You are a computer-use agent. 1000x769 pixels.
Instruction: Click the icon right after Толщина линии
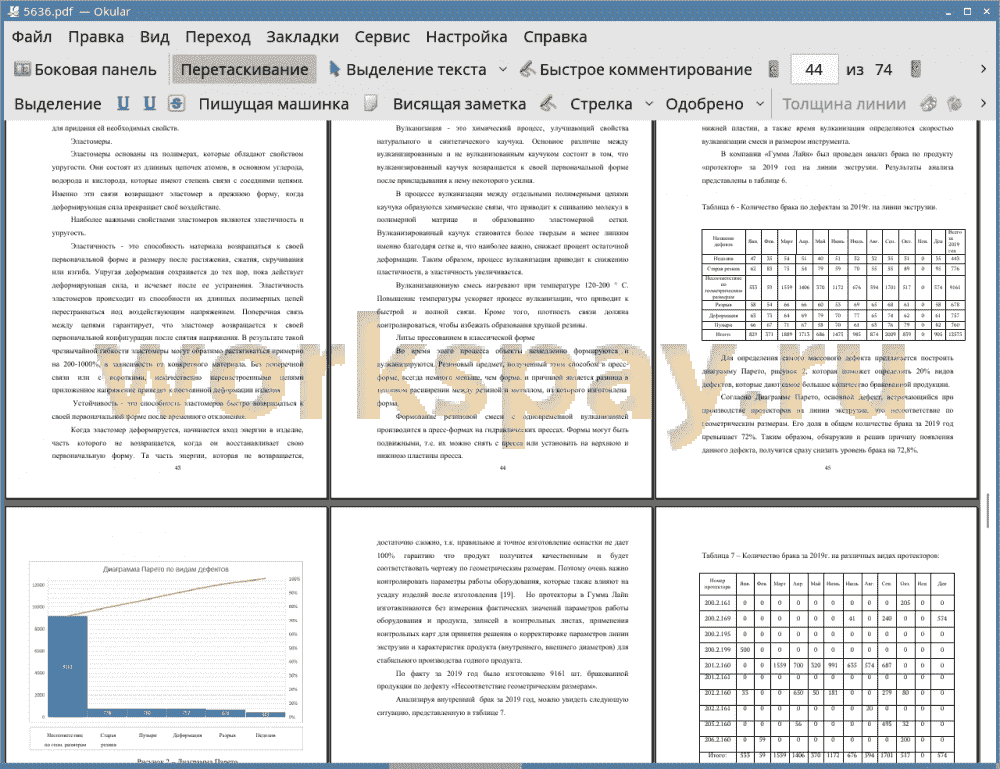coord(928,103)
